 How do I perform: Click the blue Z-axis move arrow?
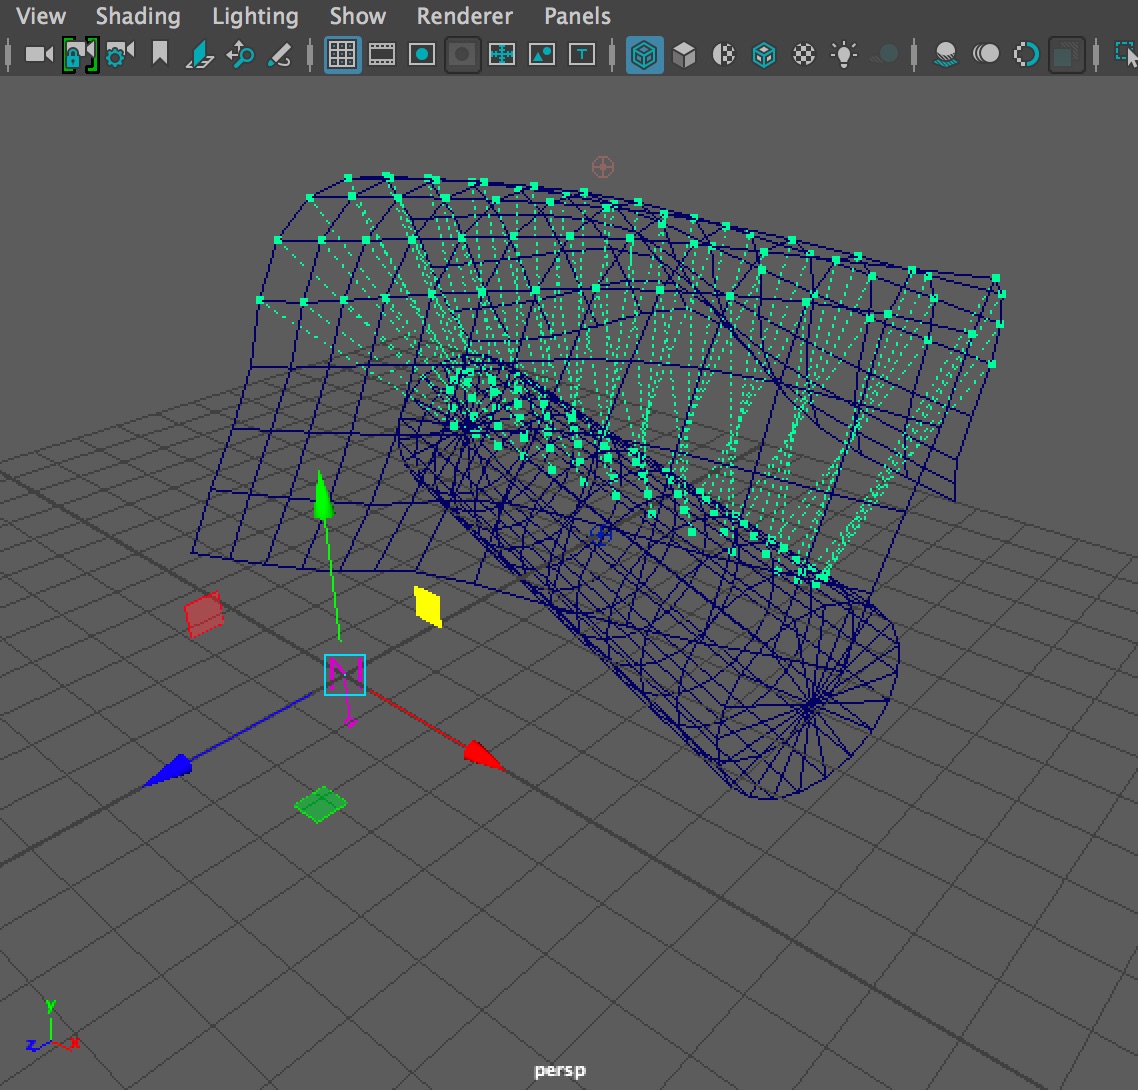(168, 771)
